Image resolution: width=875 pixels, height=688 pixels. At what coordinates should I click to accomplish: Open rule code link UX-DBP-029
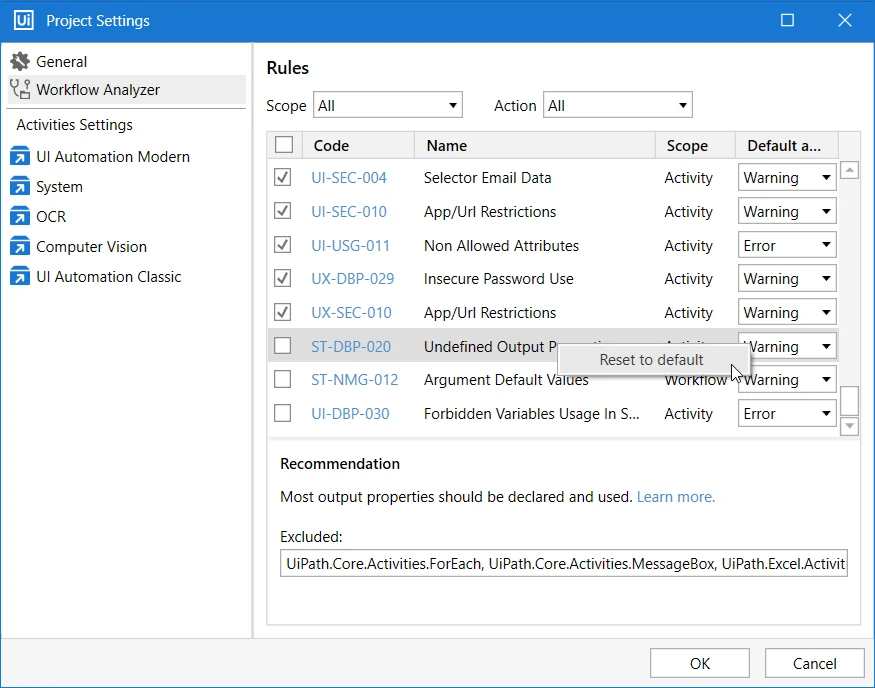click(x=353, y=278)
